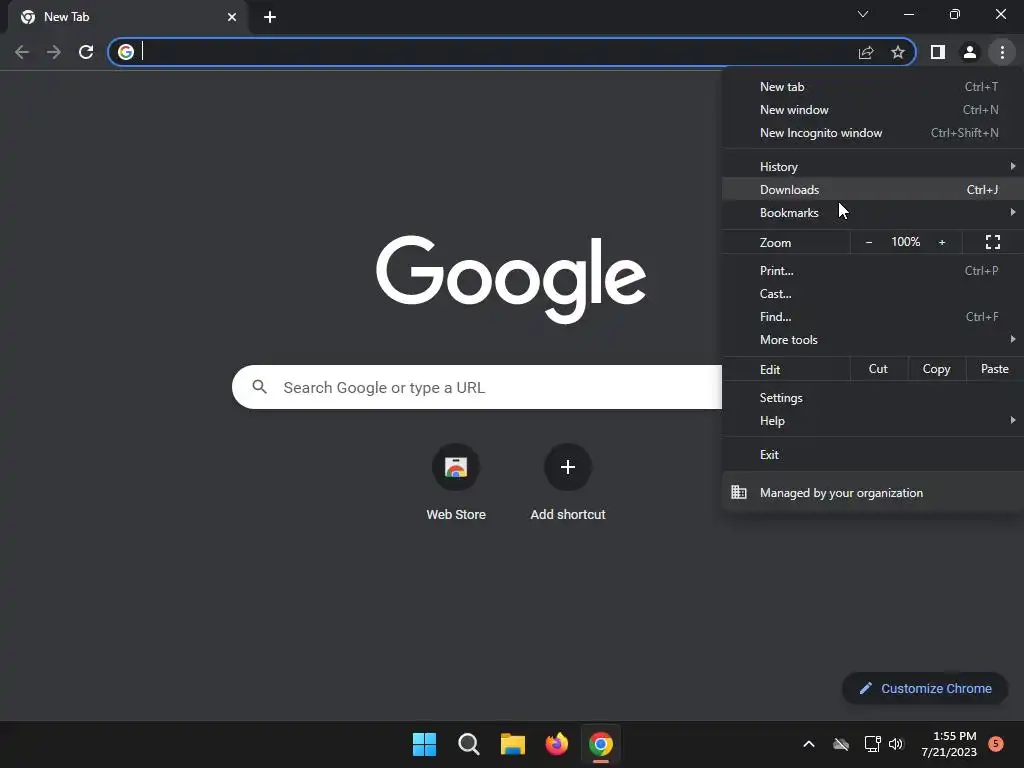Click Customize Chrome button
This screenshot has width=1024, height=768.
click(x=925, y=688)
